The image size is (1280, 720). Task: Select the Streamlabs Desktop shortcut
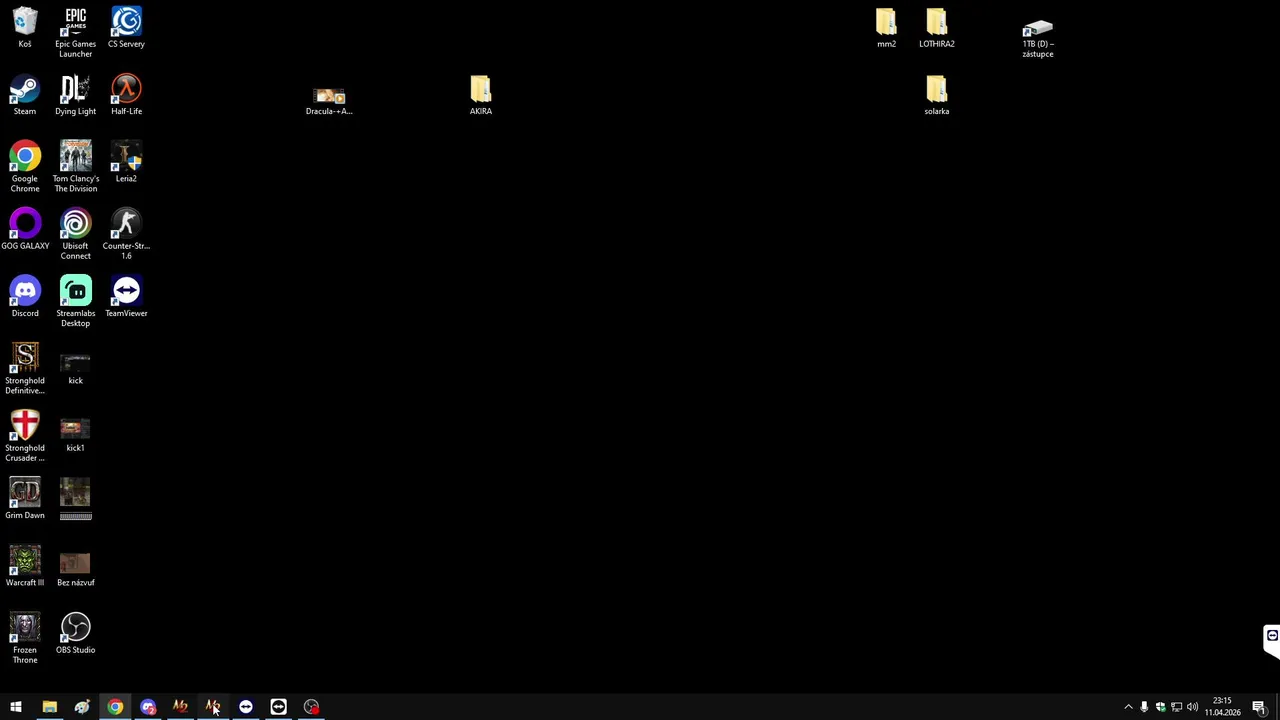tap(75, 301)
